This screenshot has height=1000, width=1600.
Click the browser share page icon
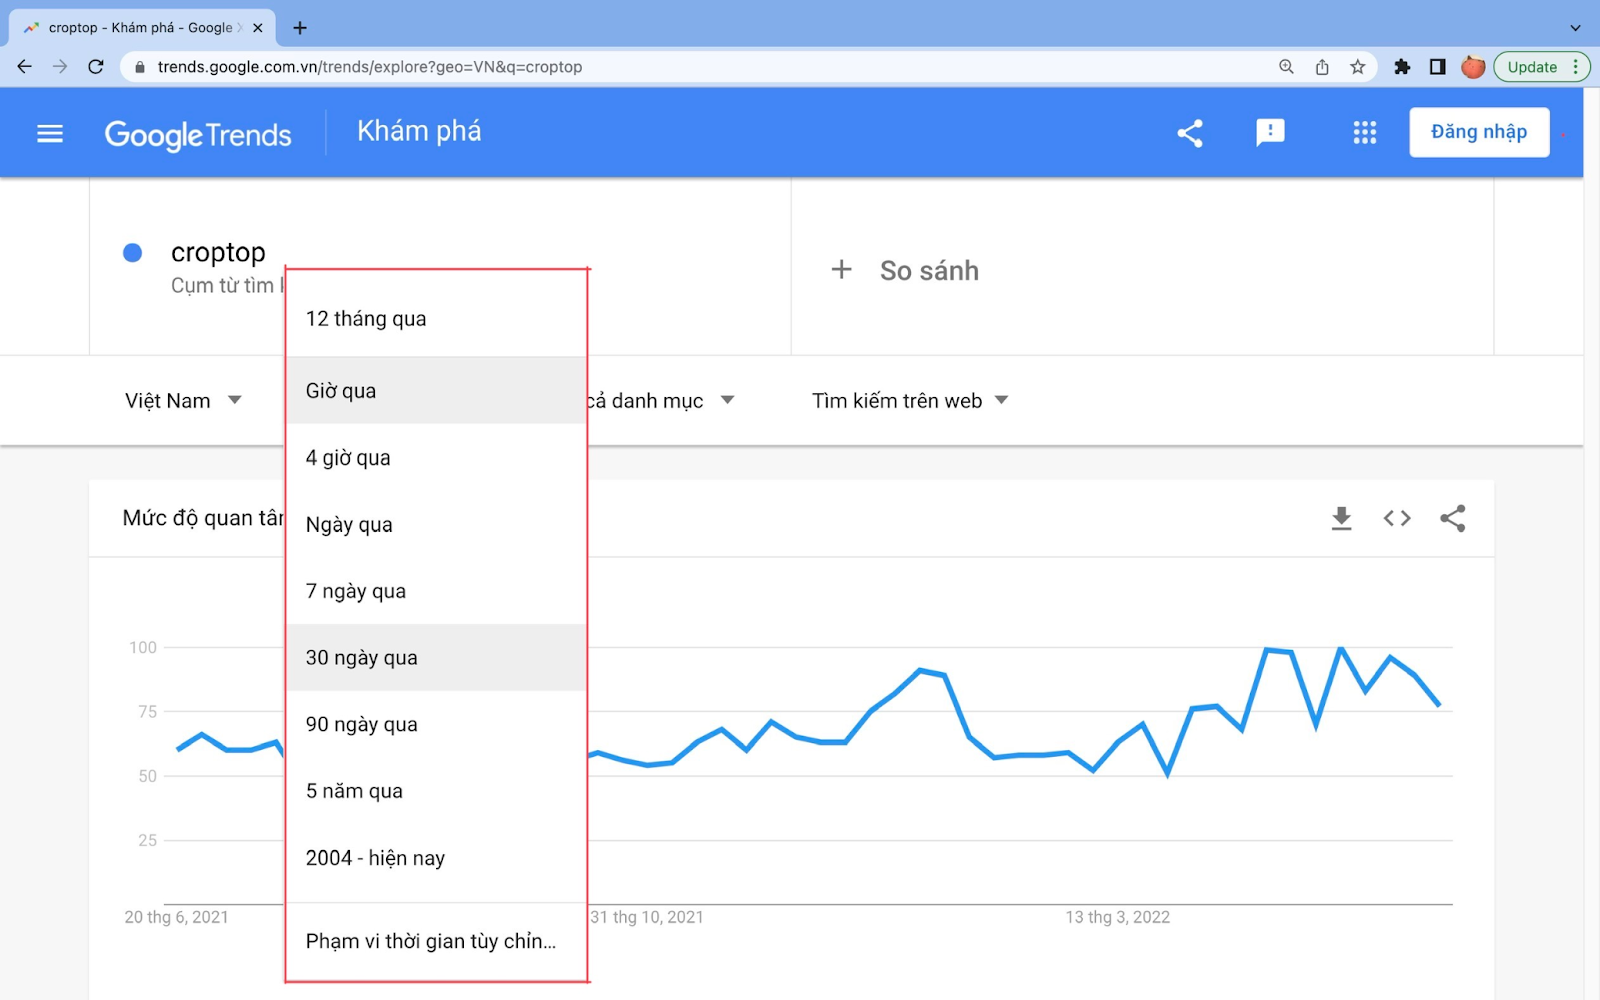[1322, 67]
